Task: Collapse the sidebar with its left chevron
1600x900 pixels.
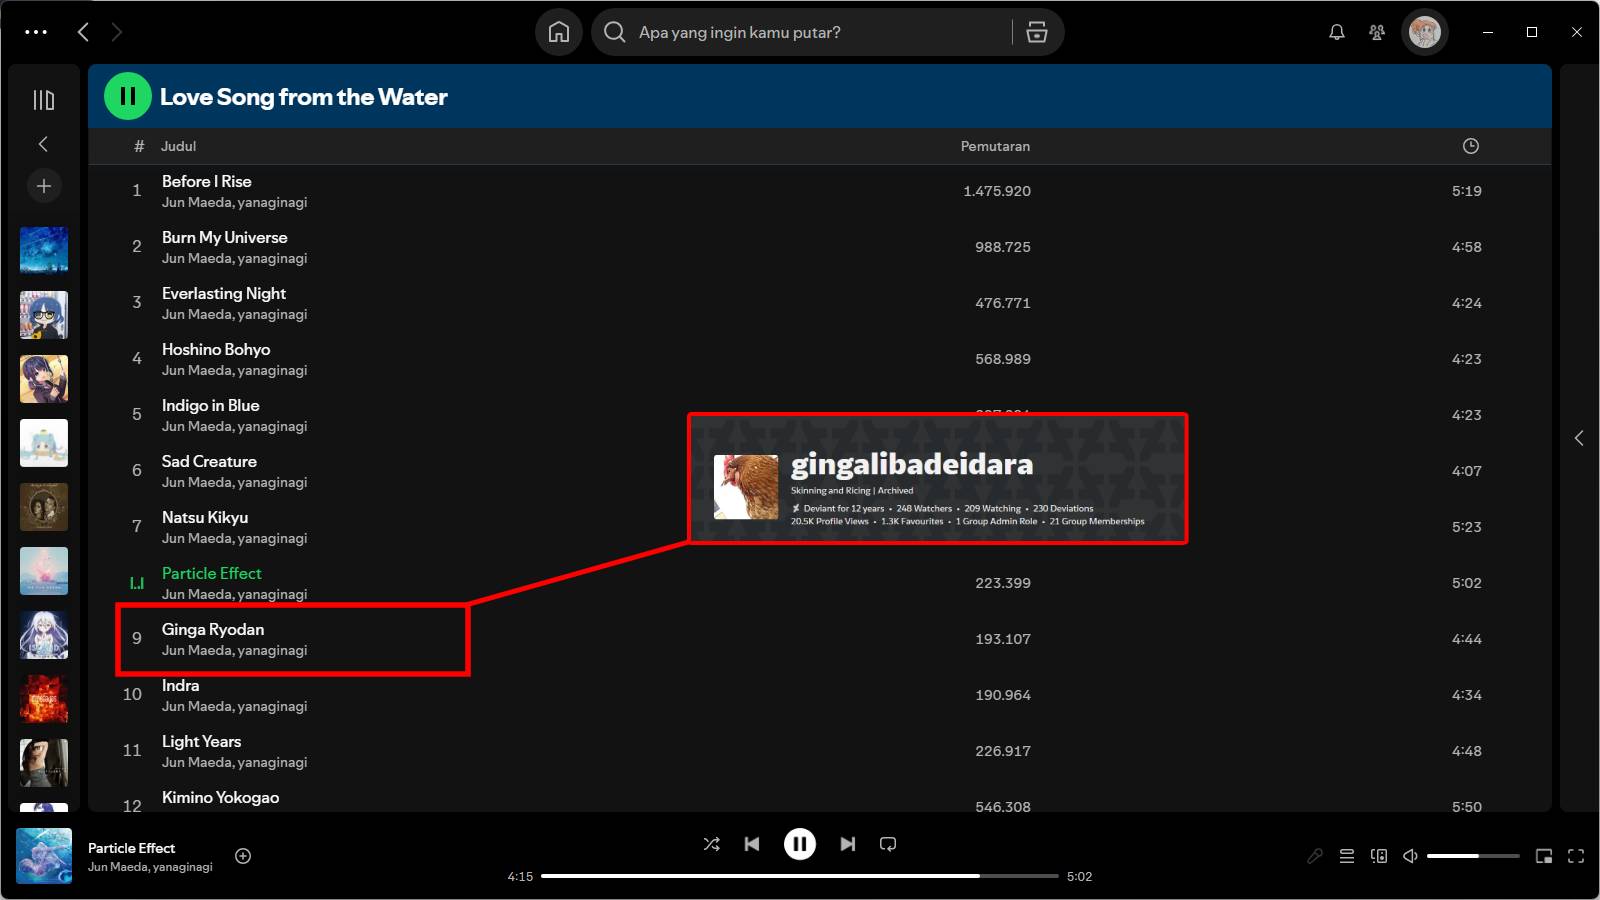Action: pos(43,144)
